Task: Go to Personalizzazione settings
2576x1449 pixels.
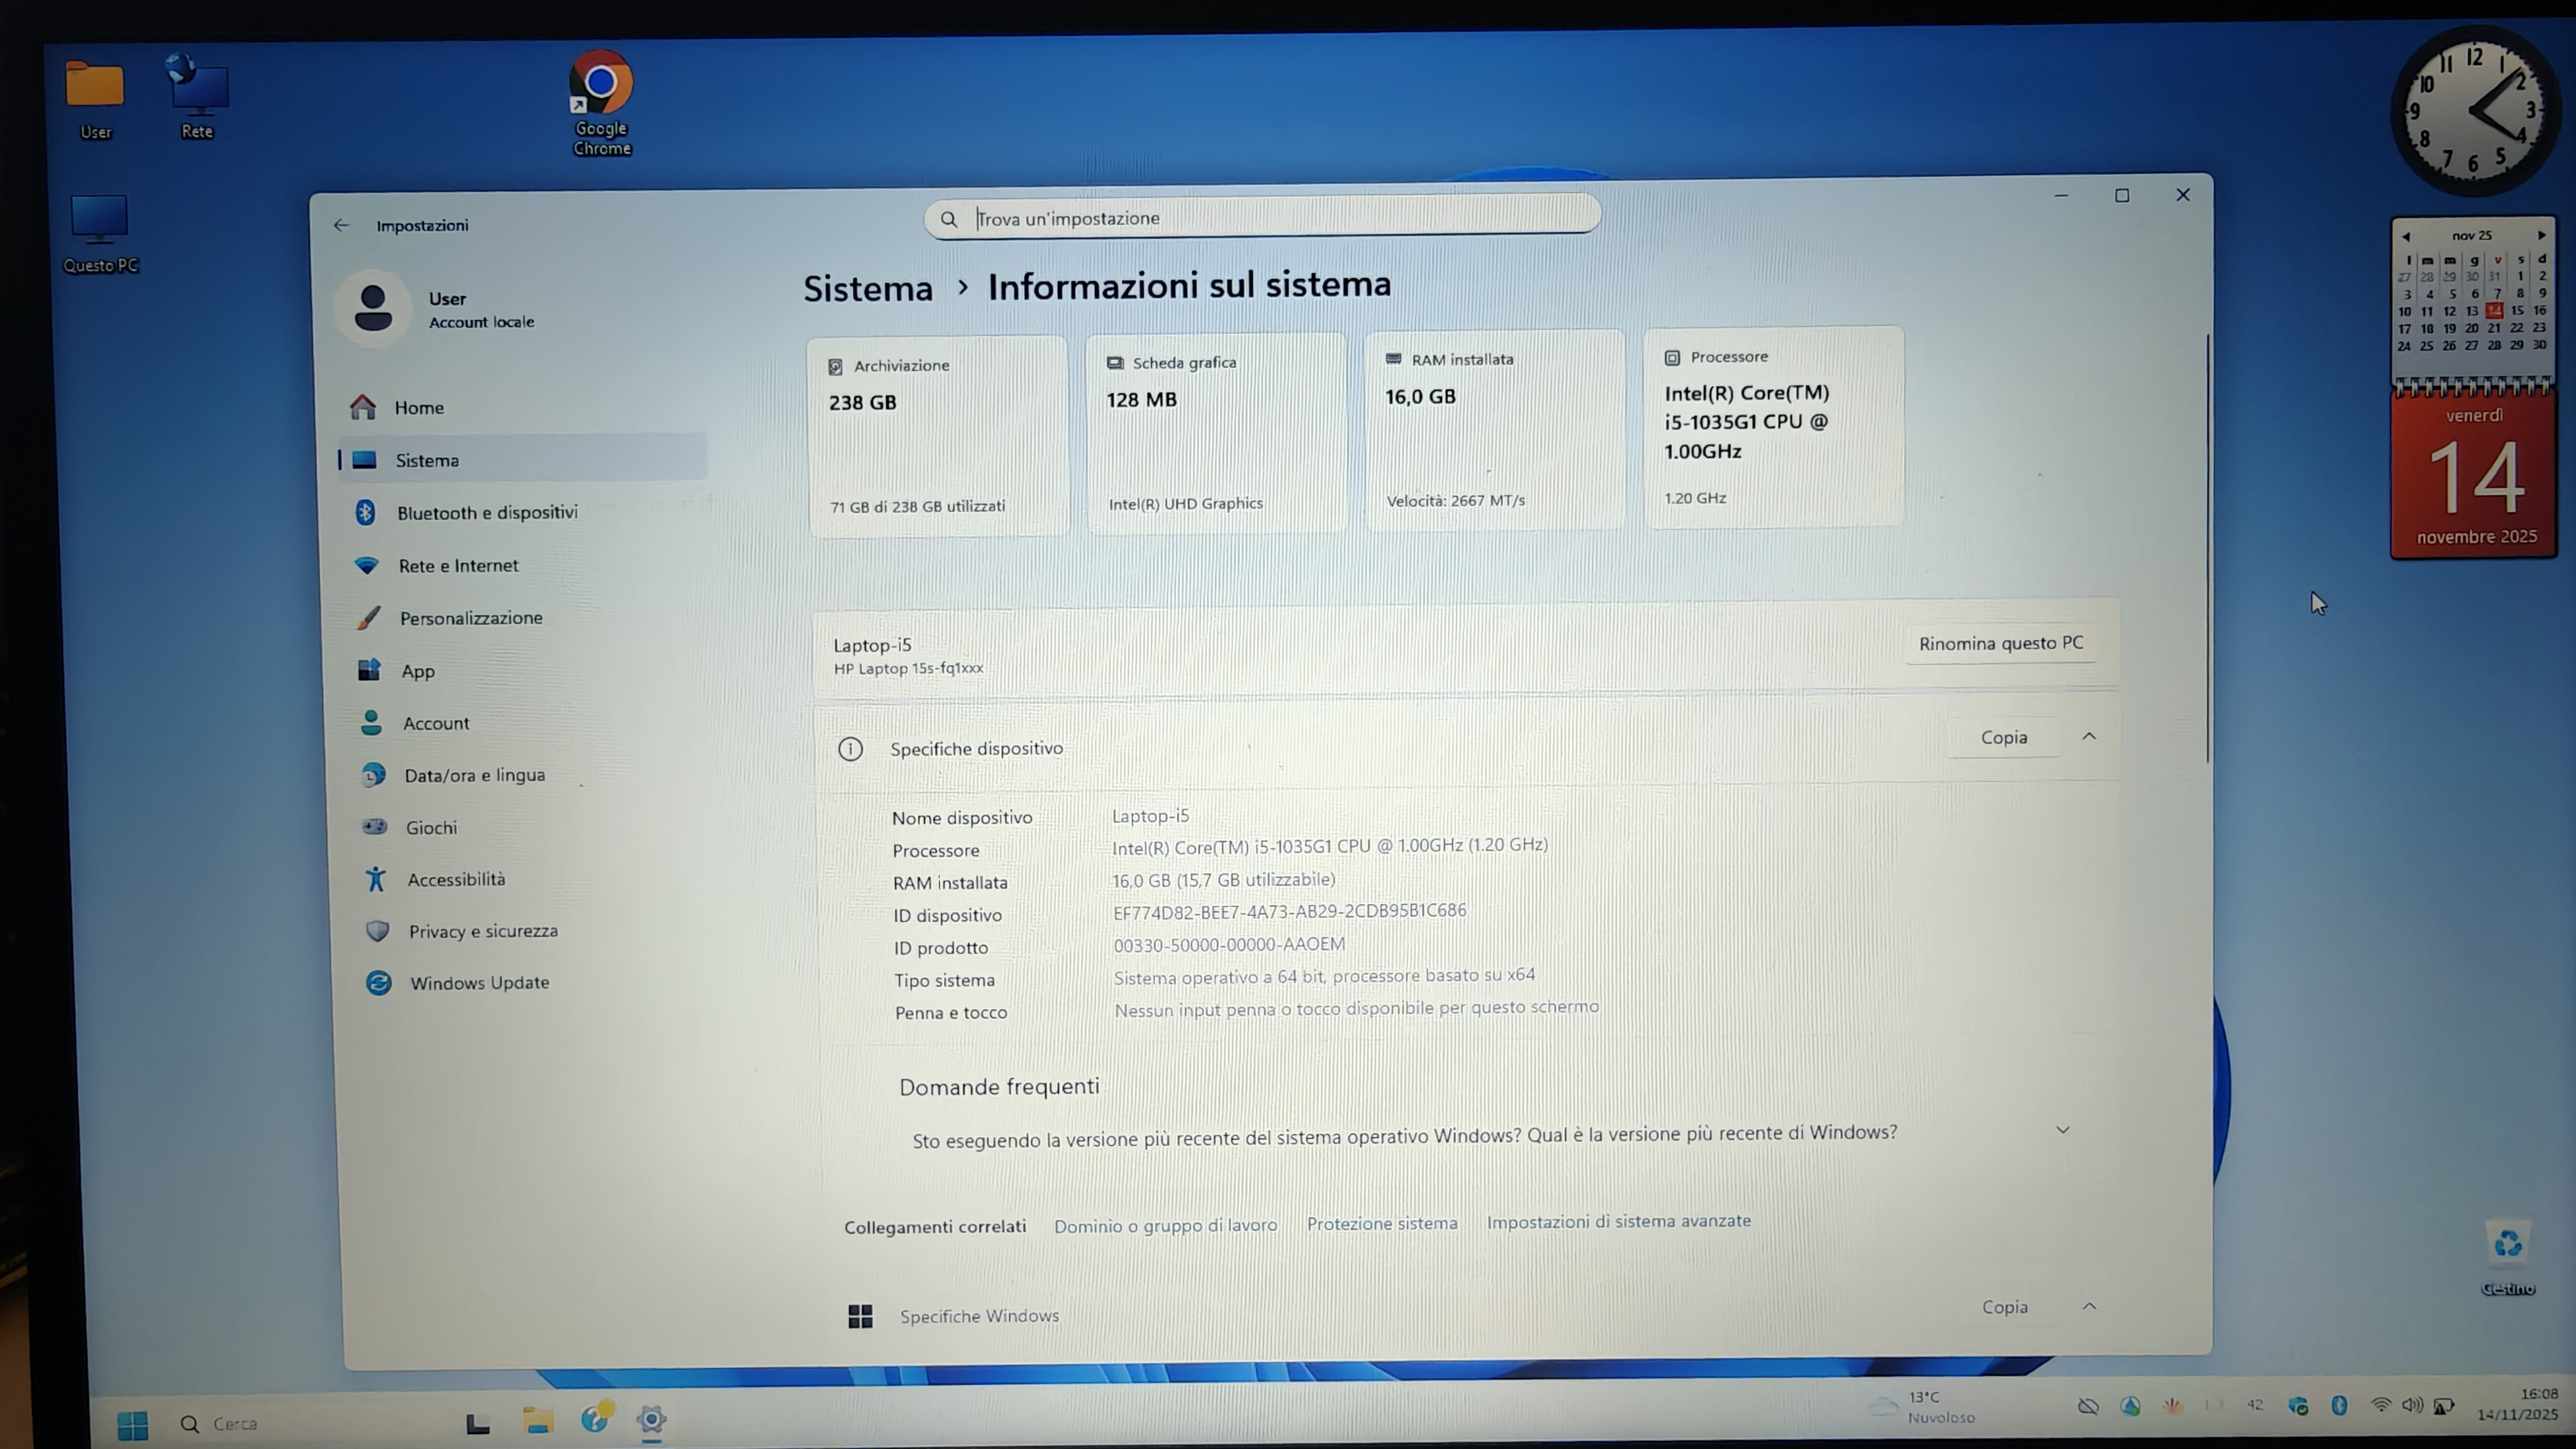Action: coord(470,618)
